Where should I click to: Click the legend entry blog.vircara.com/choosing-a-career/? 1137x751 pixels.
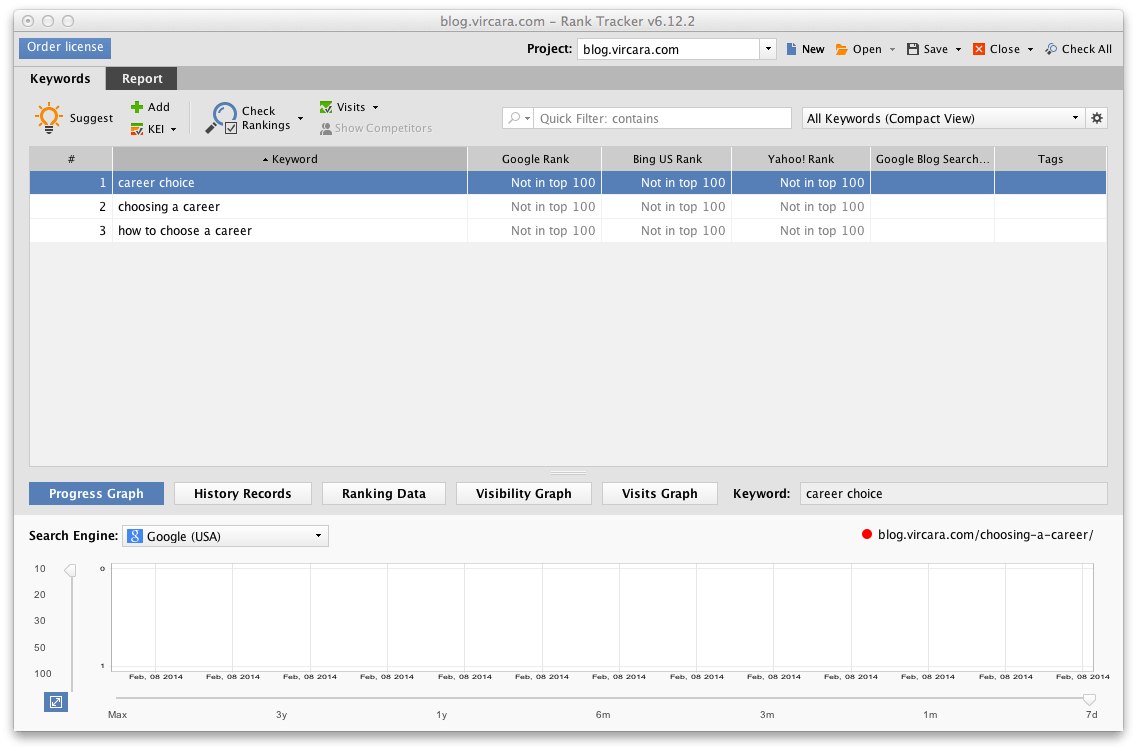pos(977,535)
